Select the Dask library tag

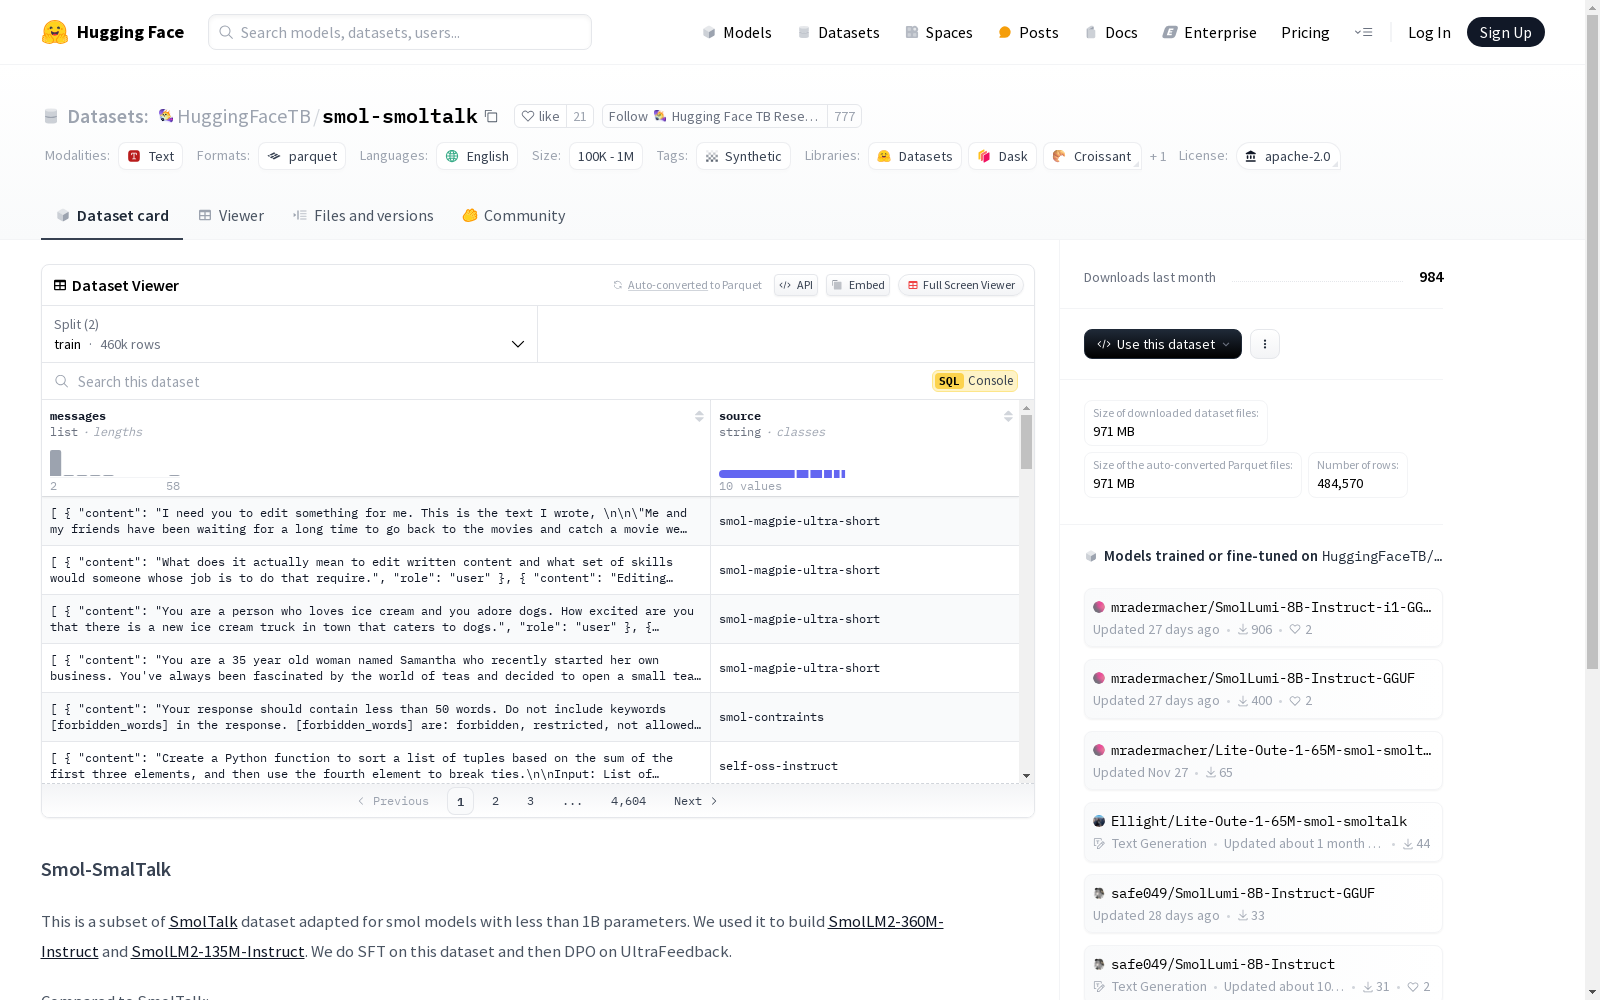click(1002, 156)
